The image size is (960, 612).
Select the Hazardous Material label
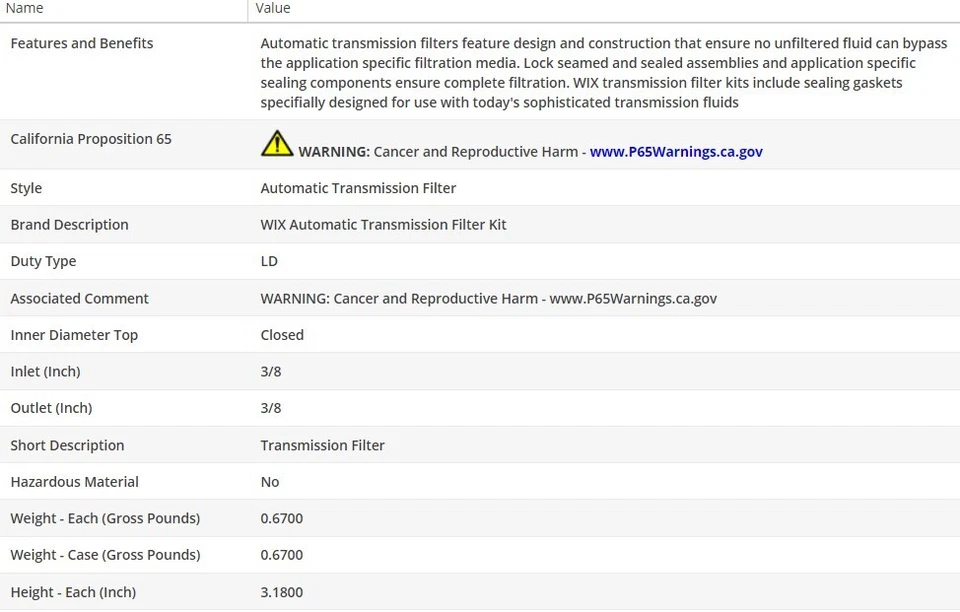(x=75, y=482)
